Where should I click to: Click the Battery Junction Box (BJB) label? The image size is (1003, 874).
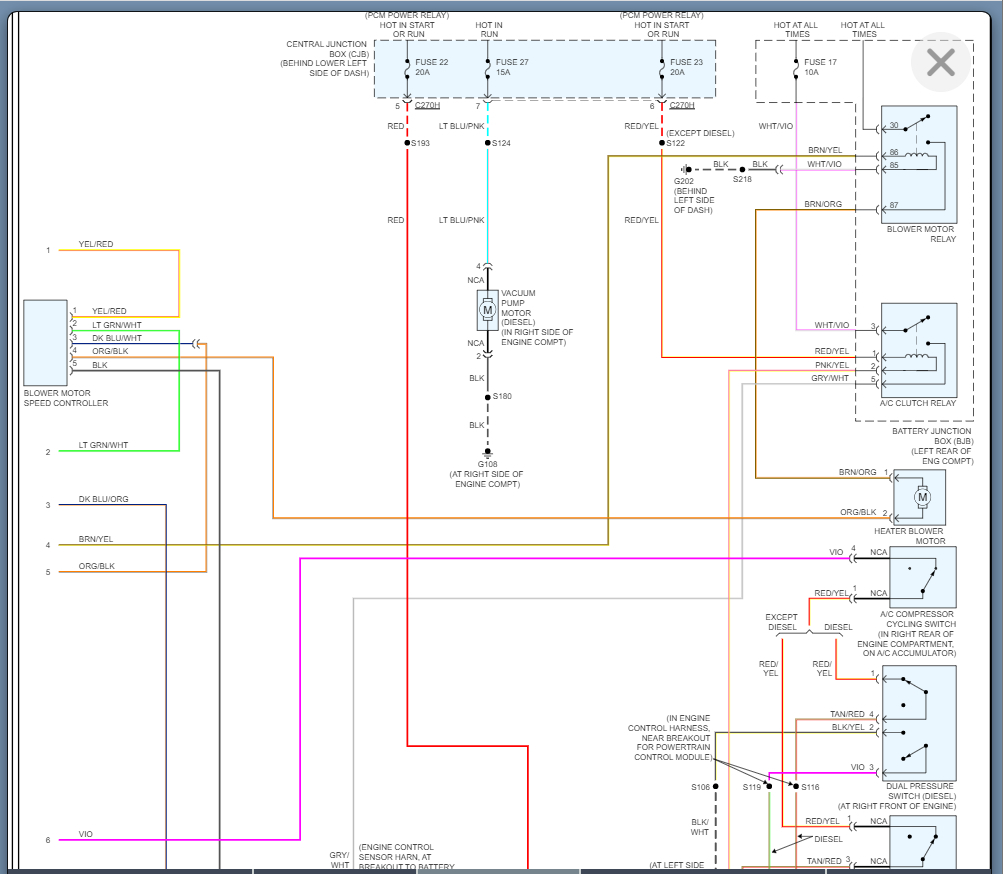click(x=932, y=441)
